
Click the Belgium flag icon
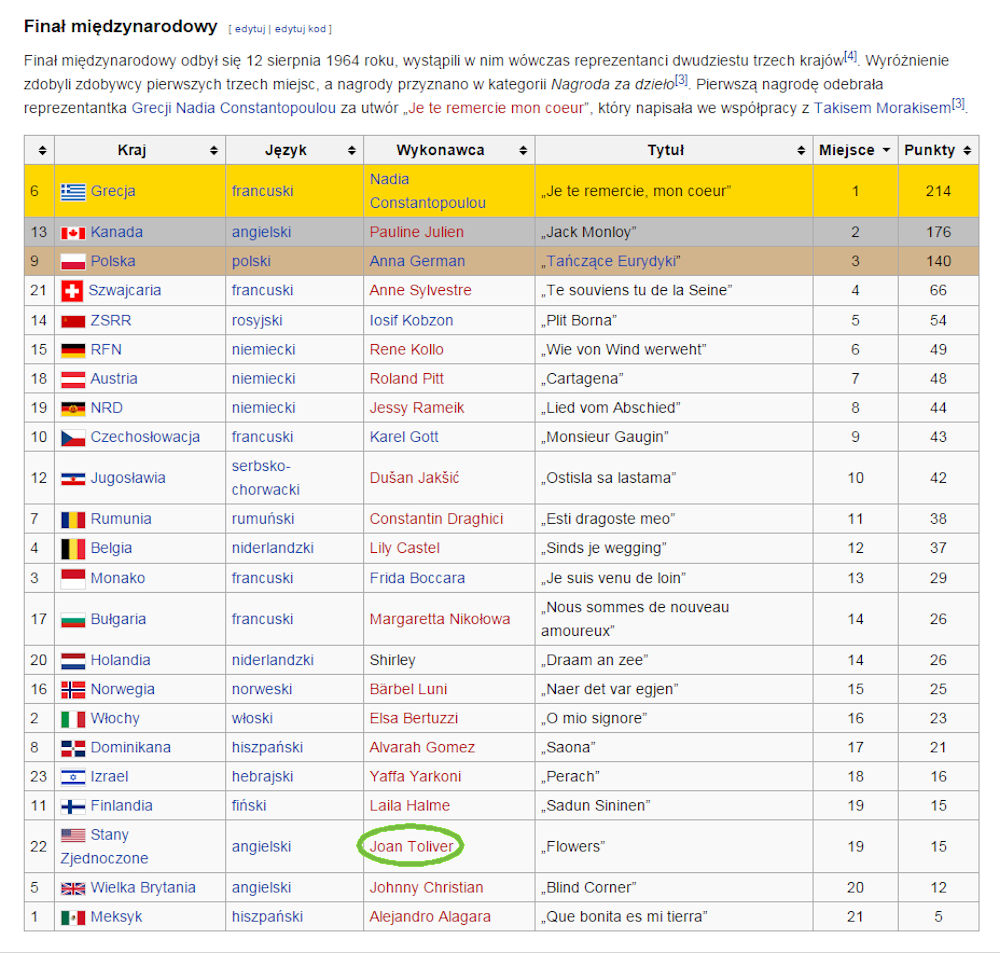(73, 549)
